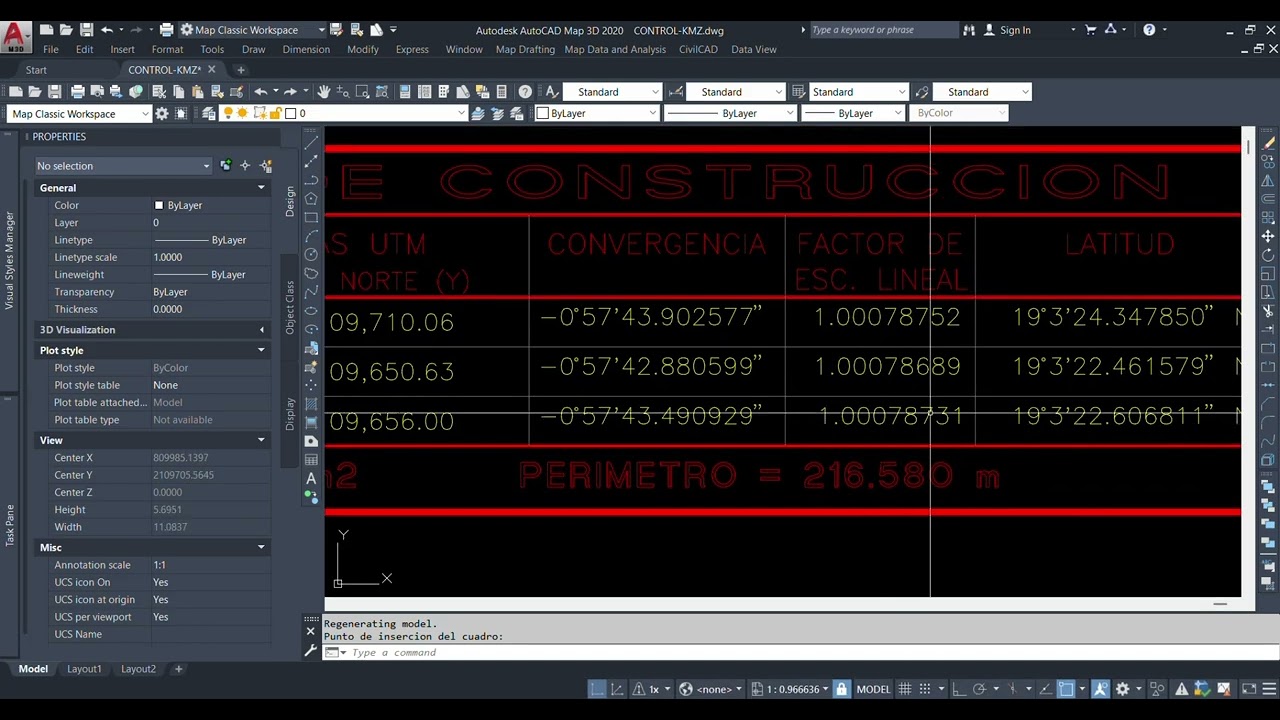Open status bar Customization hamburger icon
This screenshot has width=1280, height=720.
coord(1269,689)
